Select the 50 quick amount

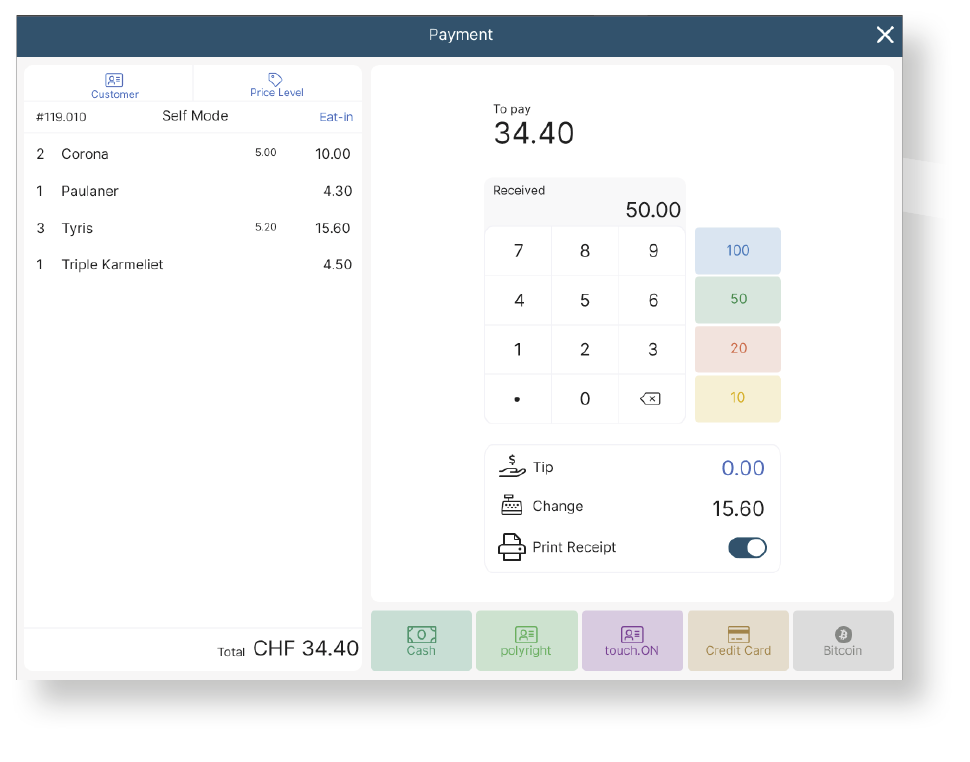click(x=737, y=299)
